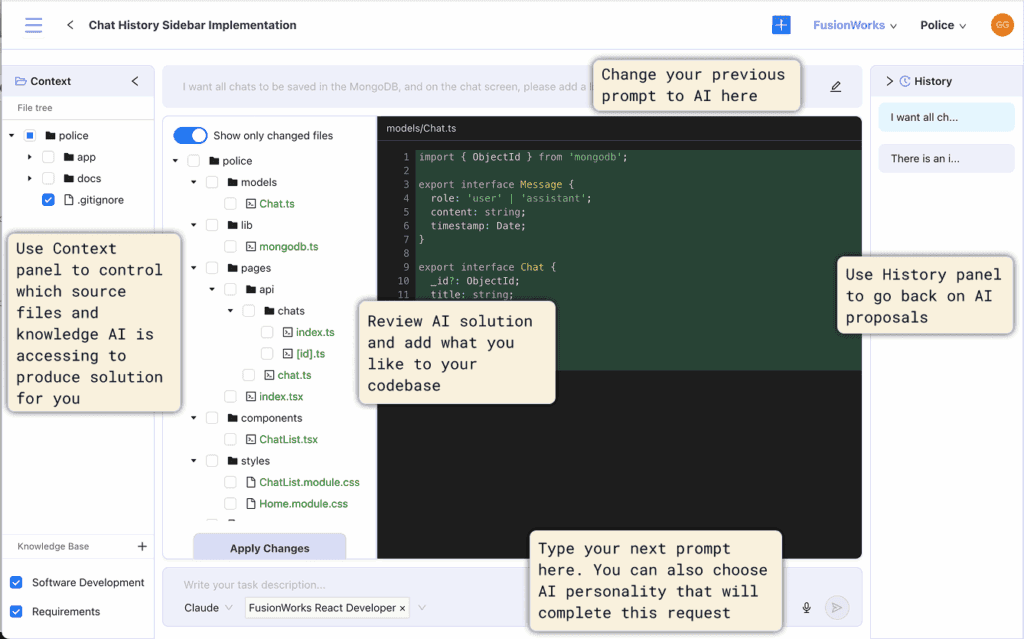This screenshot has height=639, width=1024.
Task: Click the GG user avatar
Action: coord(1001,25)
